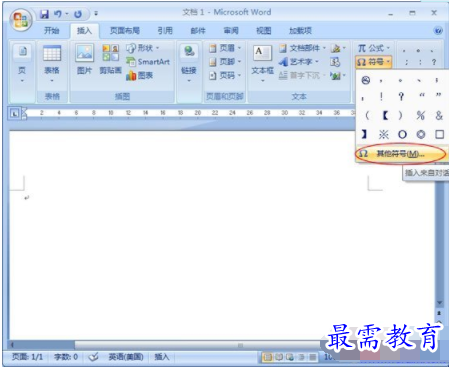Image resolution: width=449 pixels, height=368 pixels.
Task: Go to the 引用 ribbon tab
Action: [x=165, y=31]
